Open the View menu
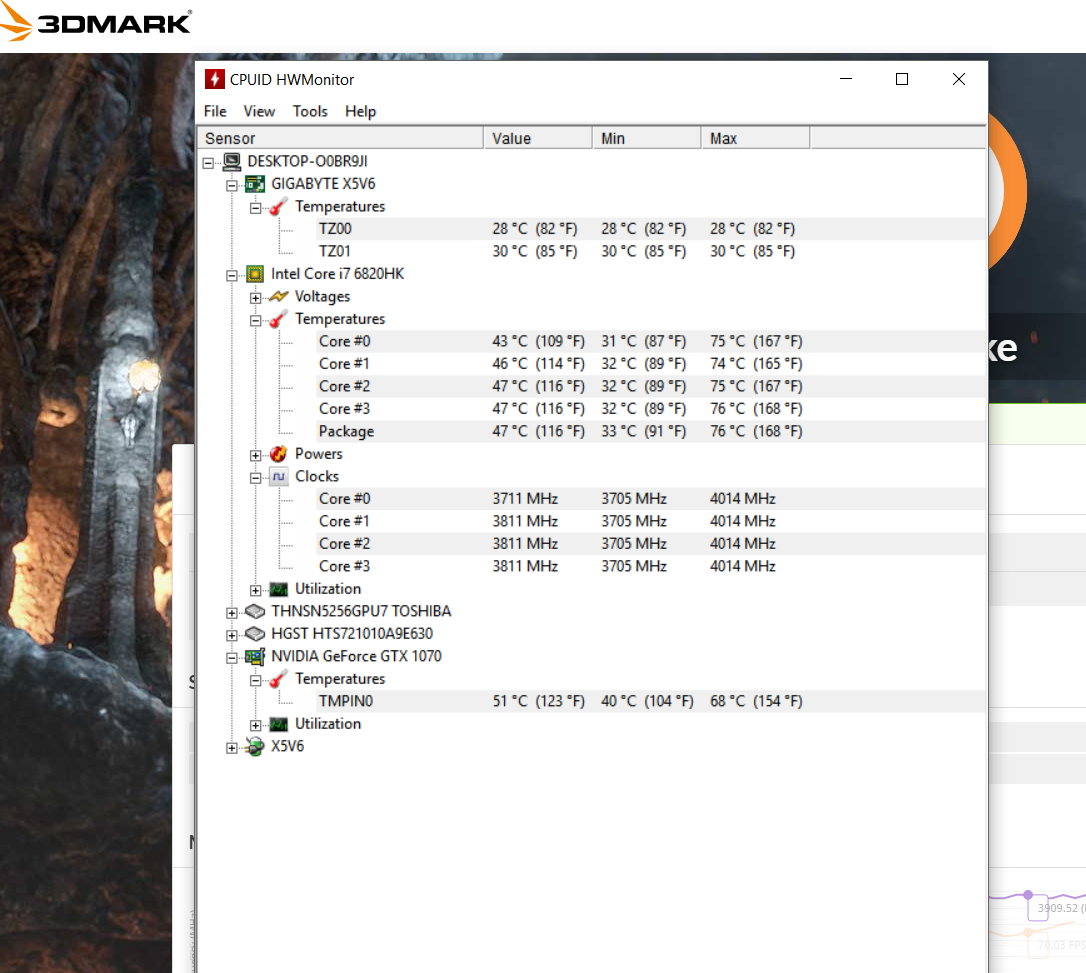1086x973 pixels. click(259, 111)
